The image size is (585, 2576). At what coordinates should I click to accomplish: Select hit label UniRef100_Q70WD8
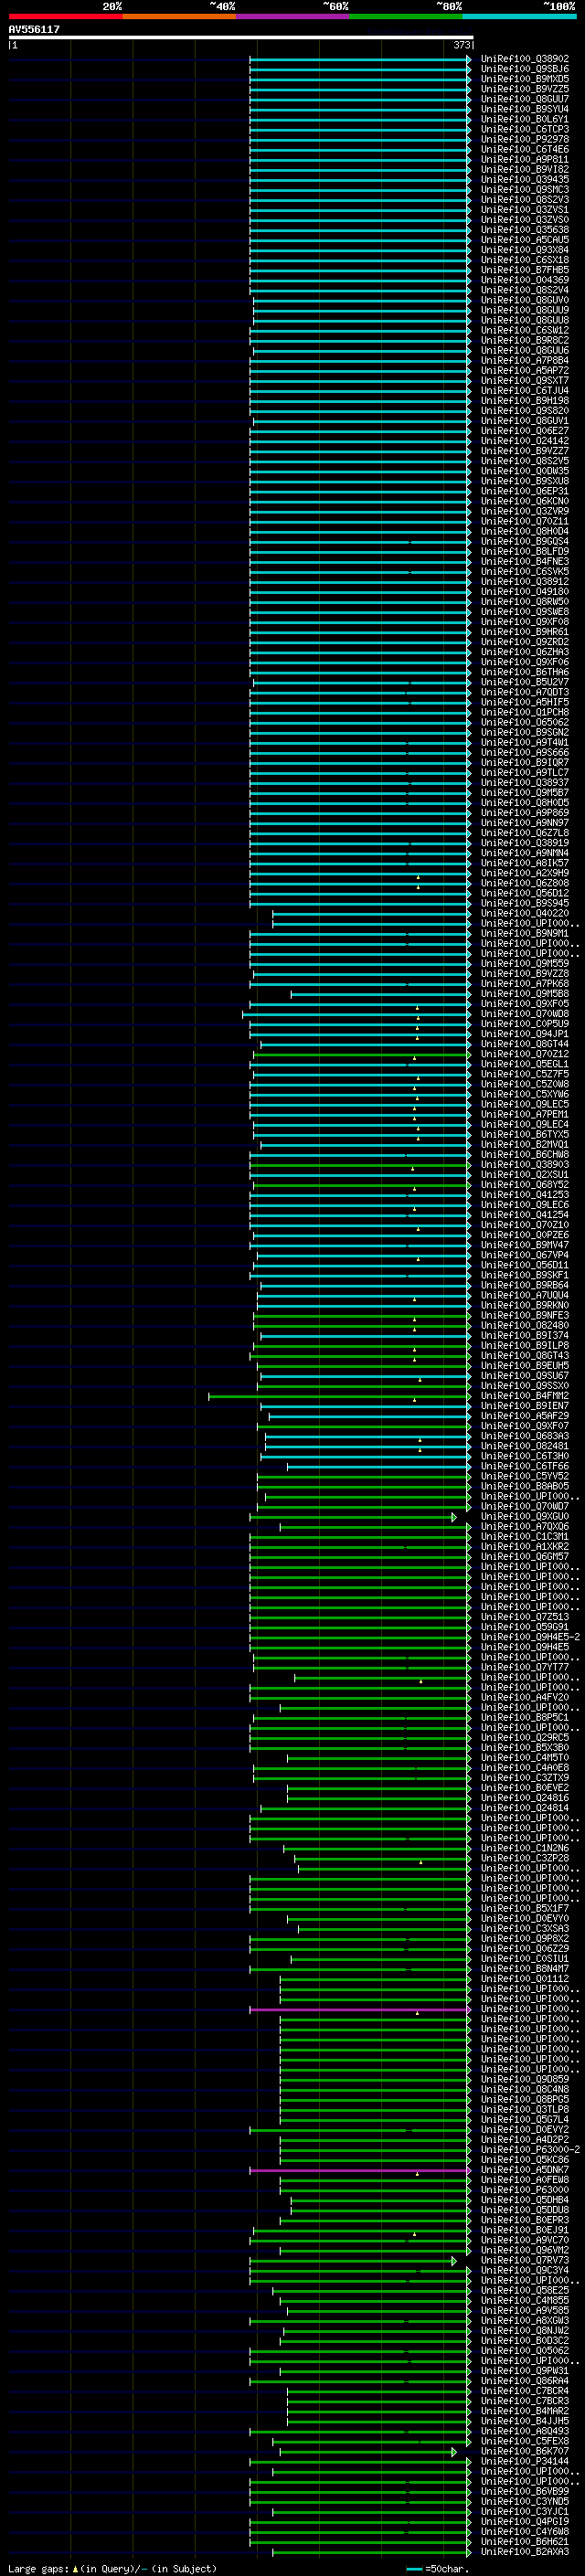(x=524, y=1014)
